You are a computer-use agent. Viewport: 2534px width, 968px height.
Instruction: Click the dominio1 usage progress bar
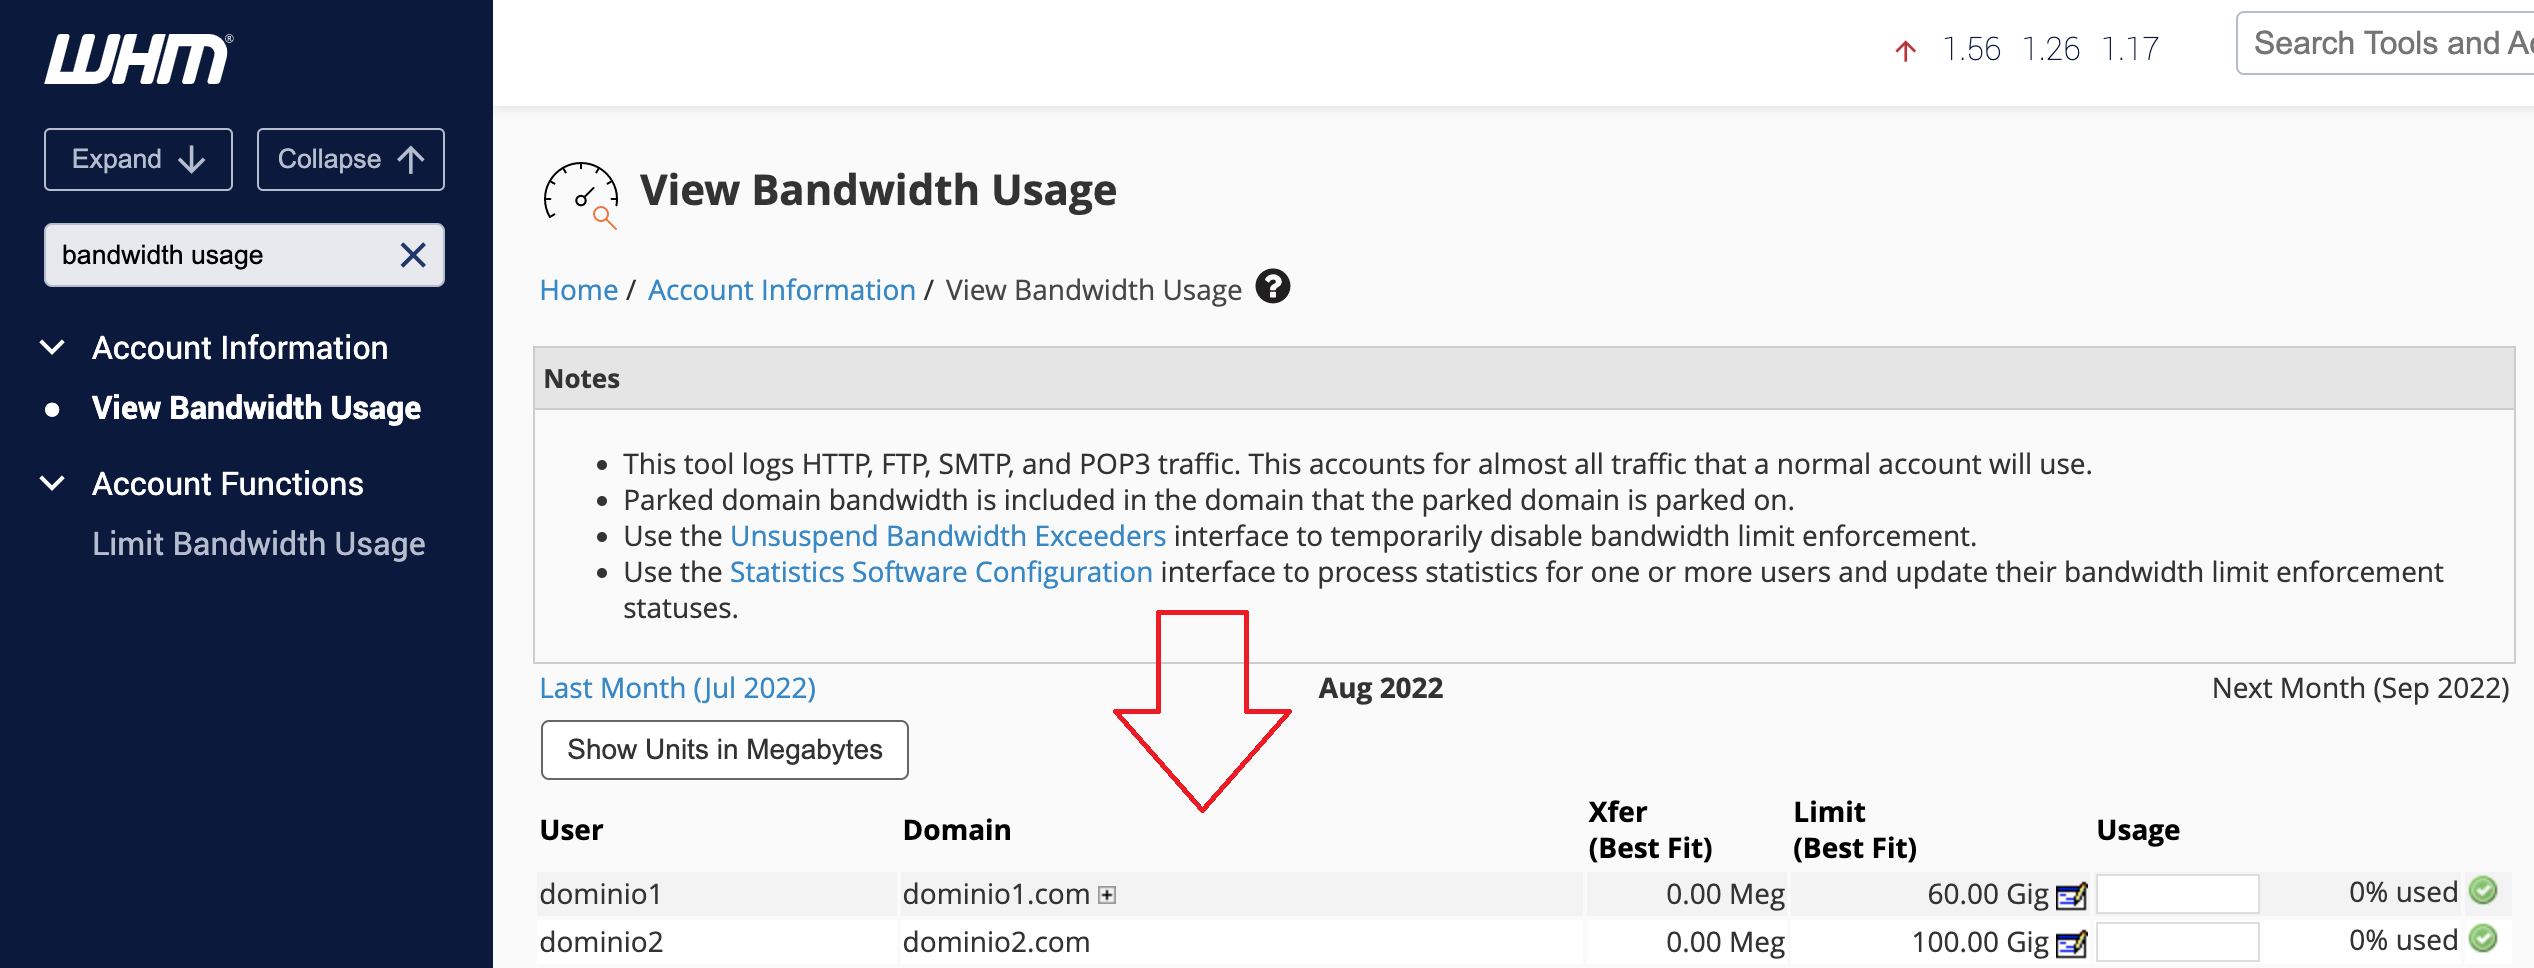2178,894
